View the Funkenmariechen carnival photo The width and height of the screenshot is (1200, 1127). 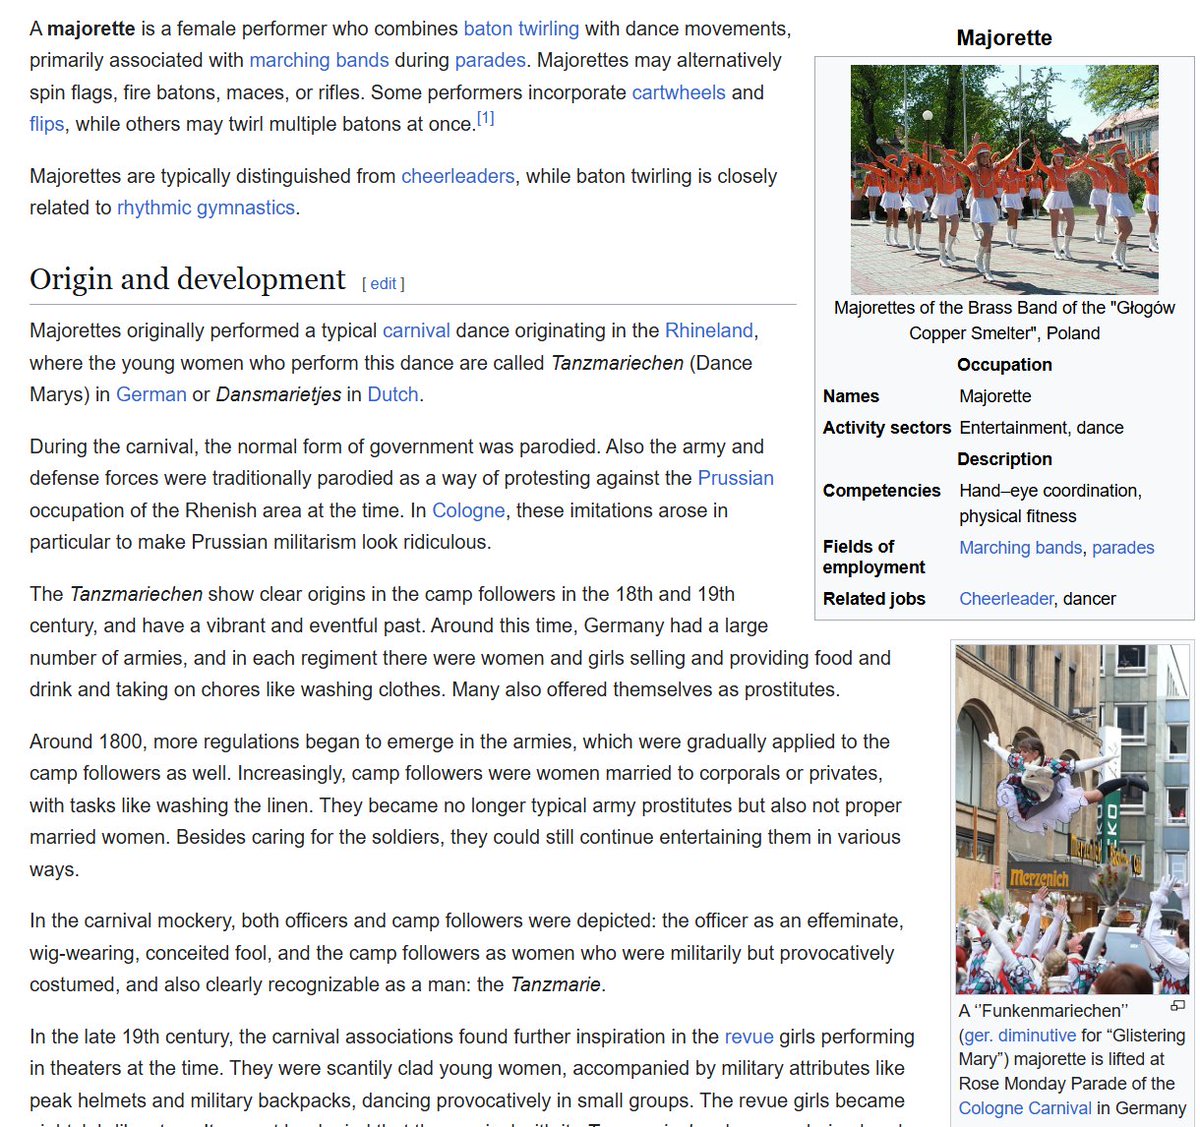[x=1072, y=819]
